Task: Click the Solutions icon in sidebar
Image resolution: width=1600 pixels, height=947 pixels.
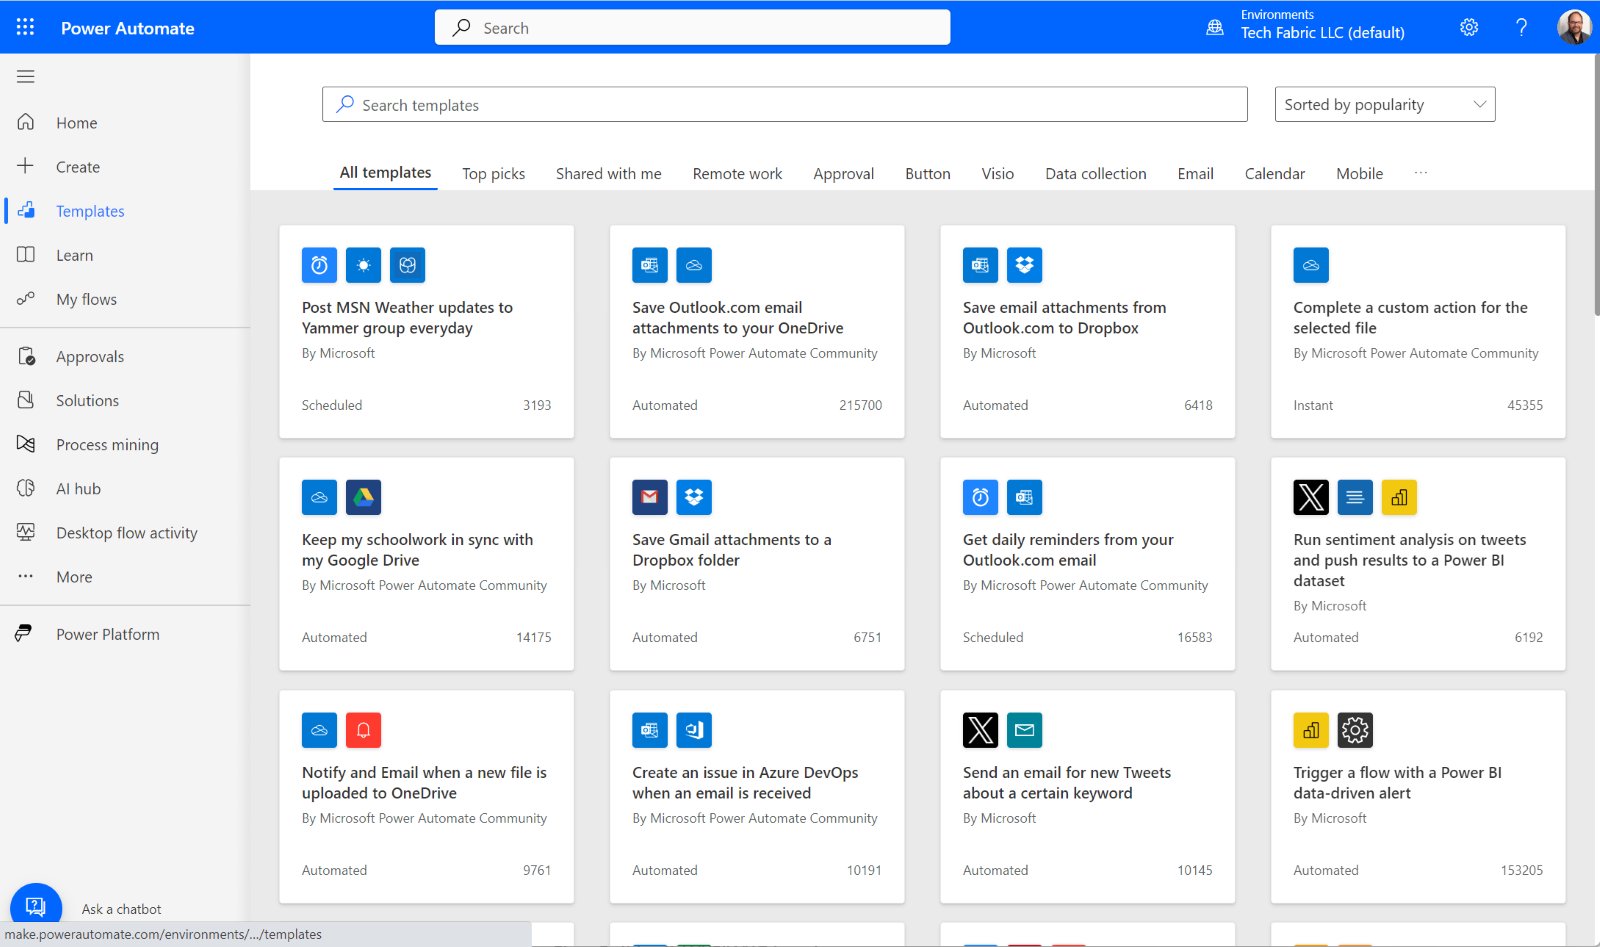Action: pos(26,400)
